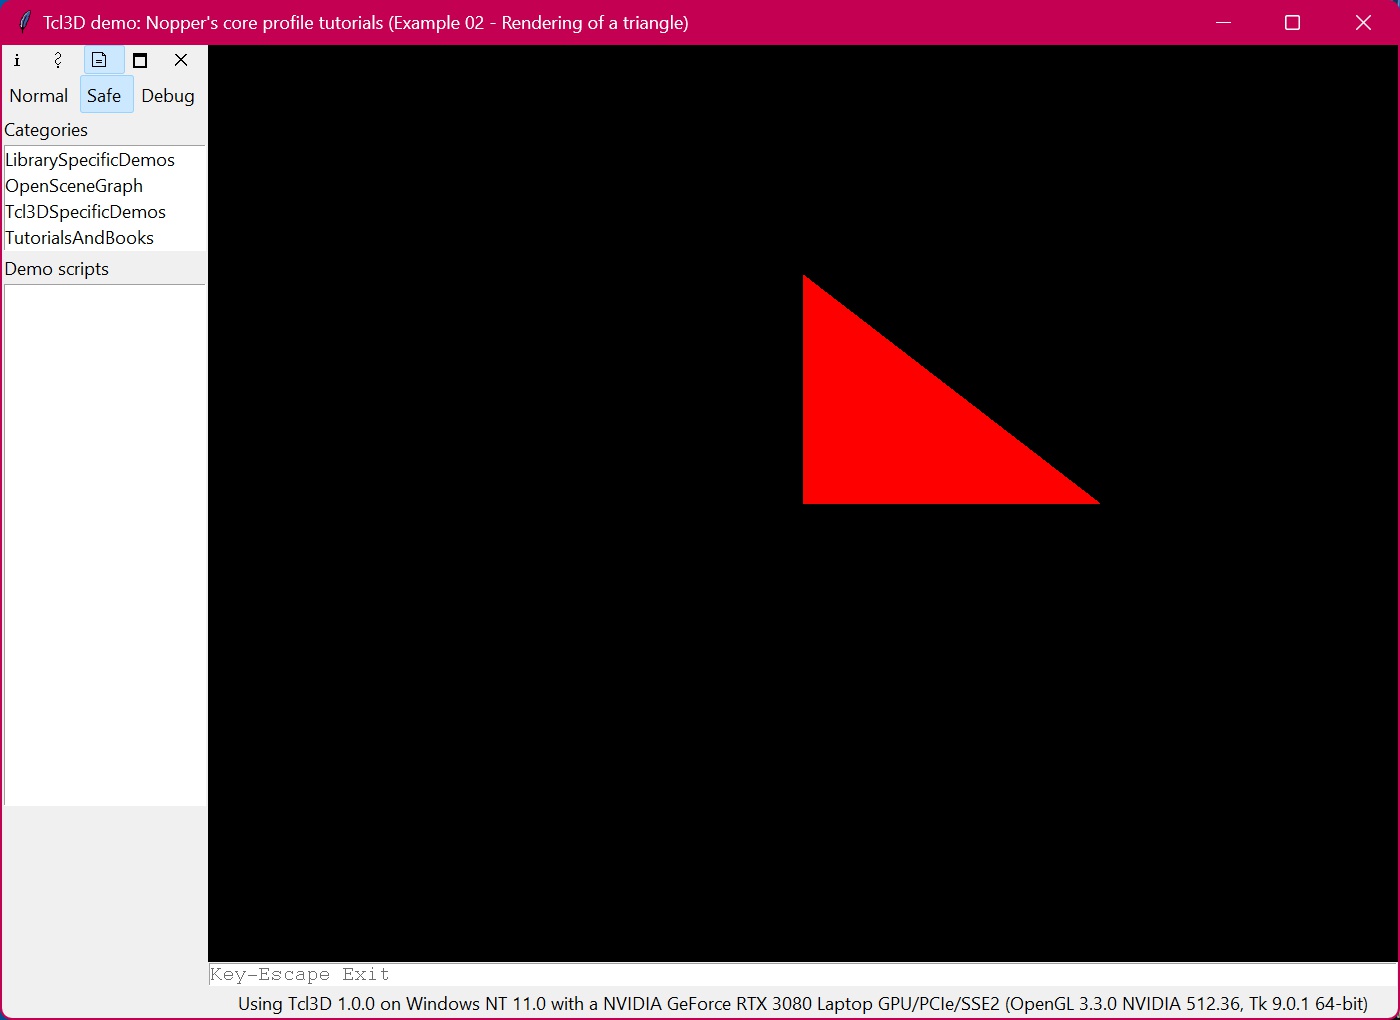Click the Tcl feather icon in title bar
Screen dimensions: 1400x1020
click(x=24, y=22)
